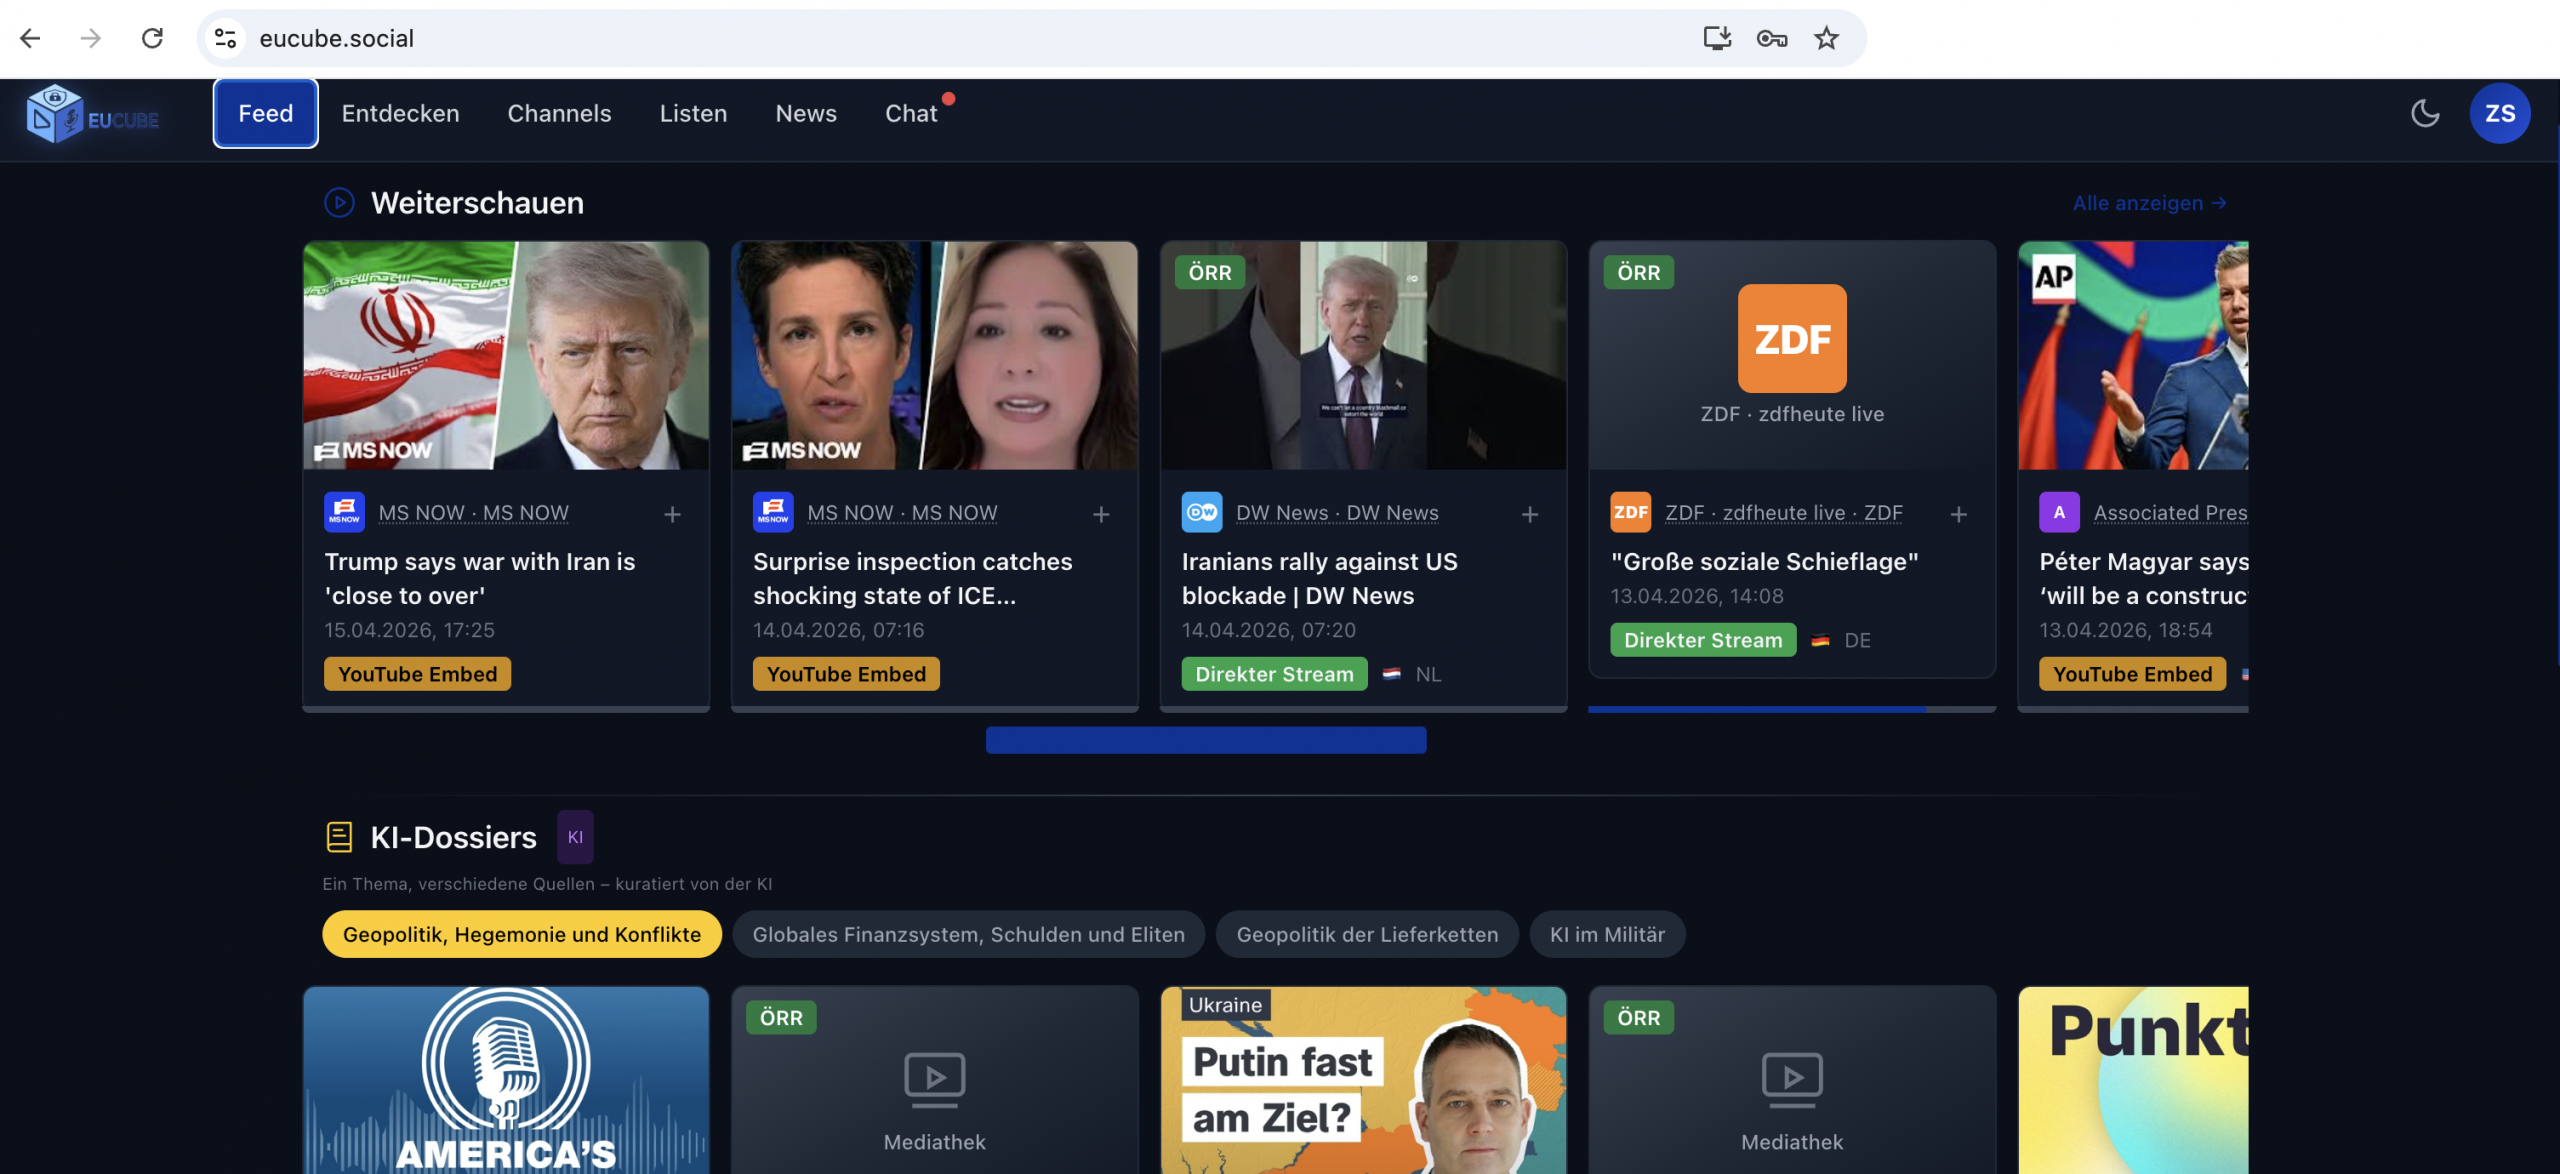Click the install app icon
2560x1174 pixels.
pyautogui.click(x=1717, y=38)
